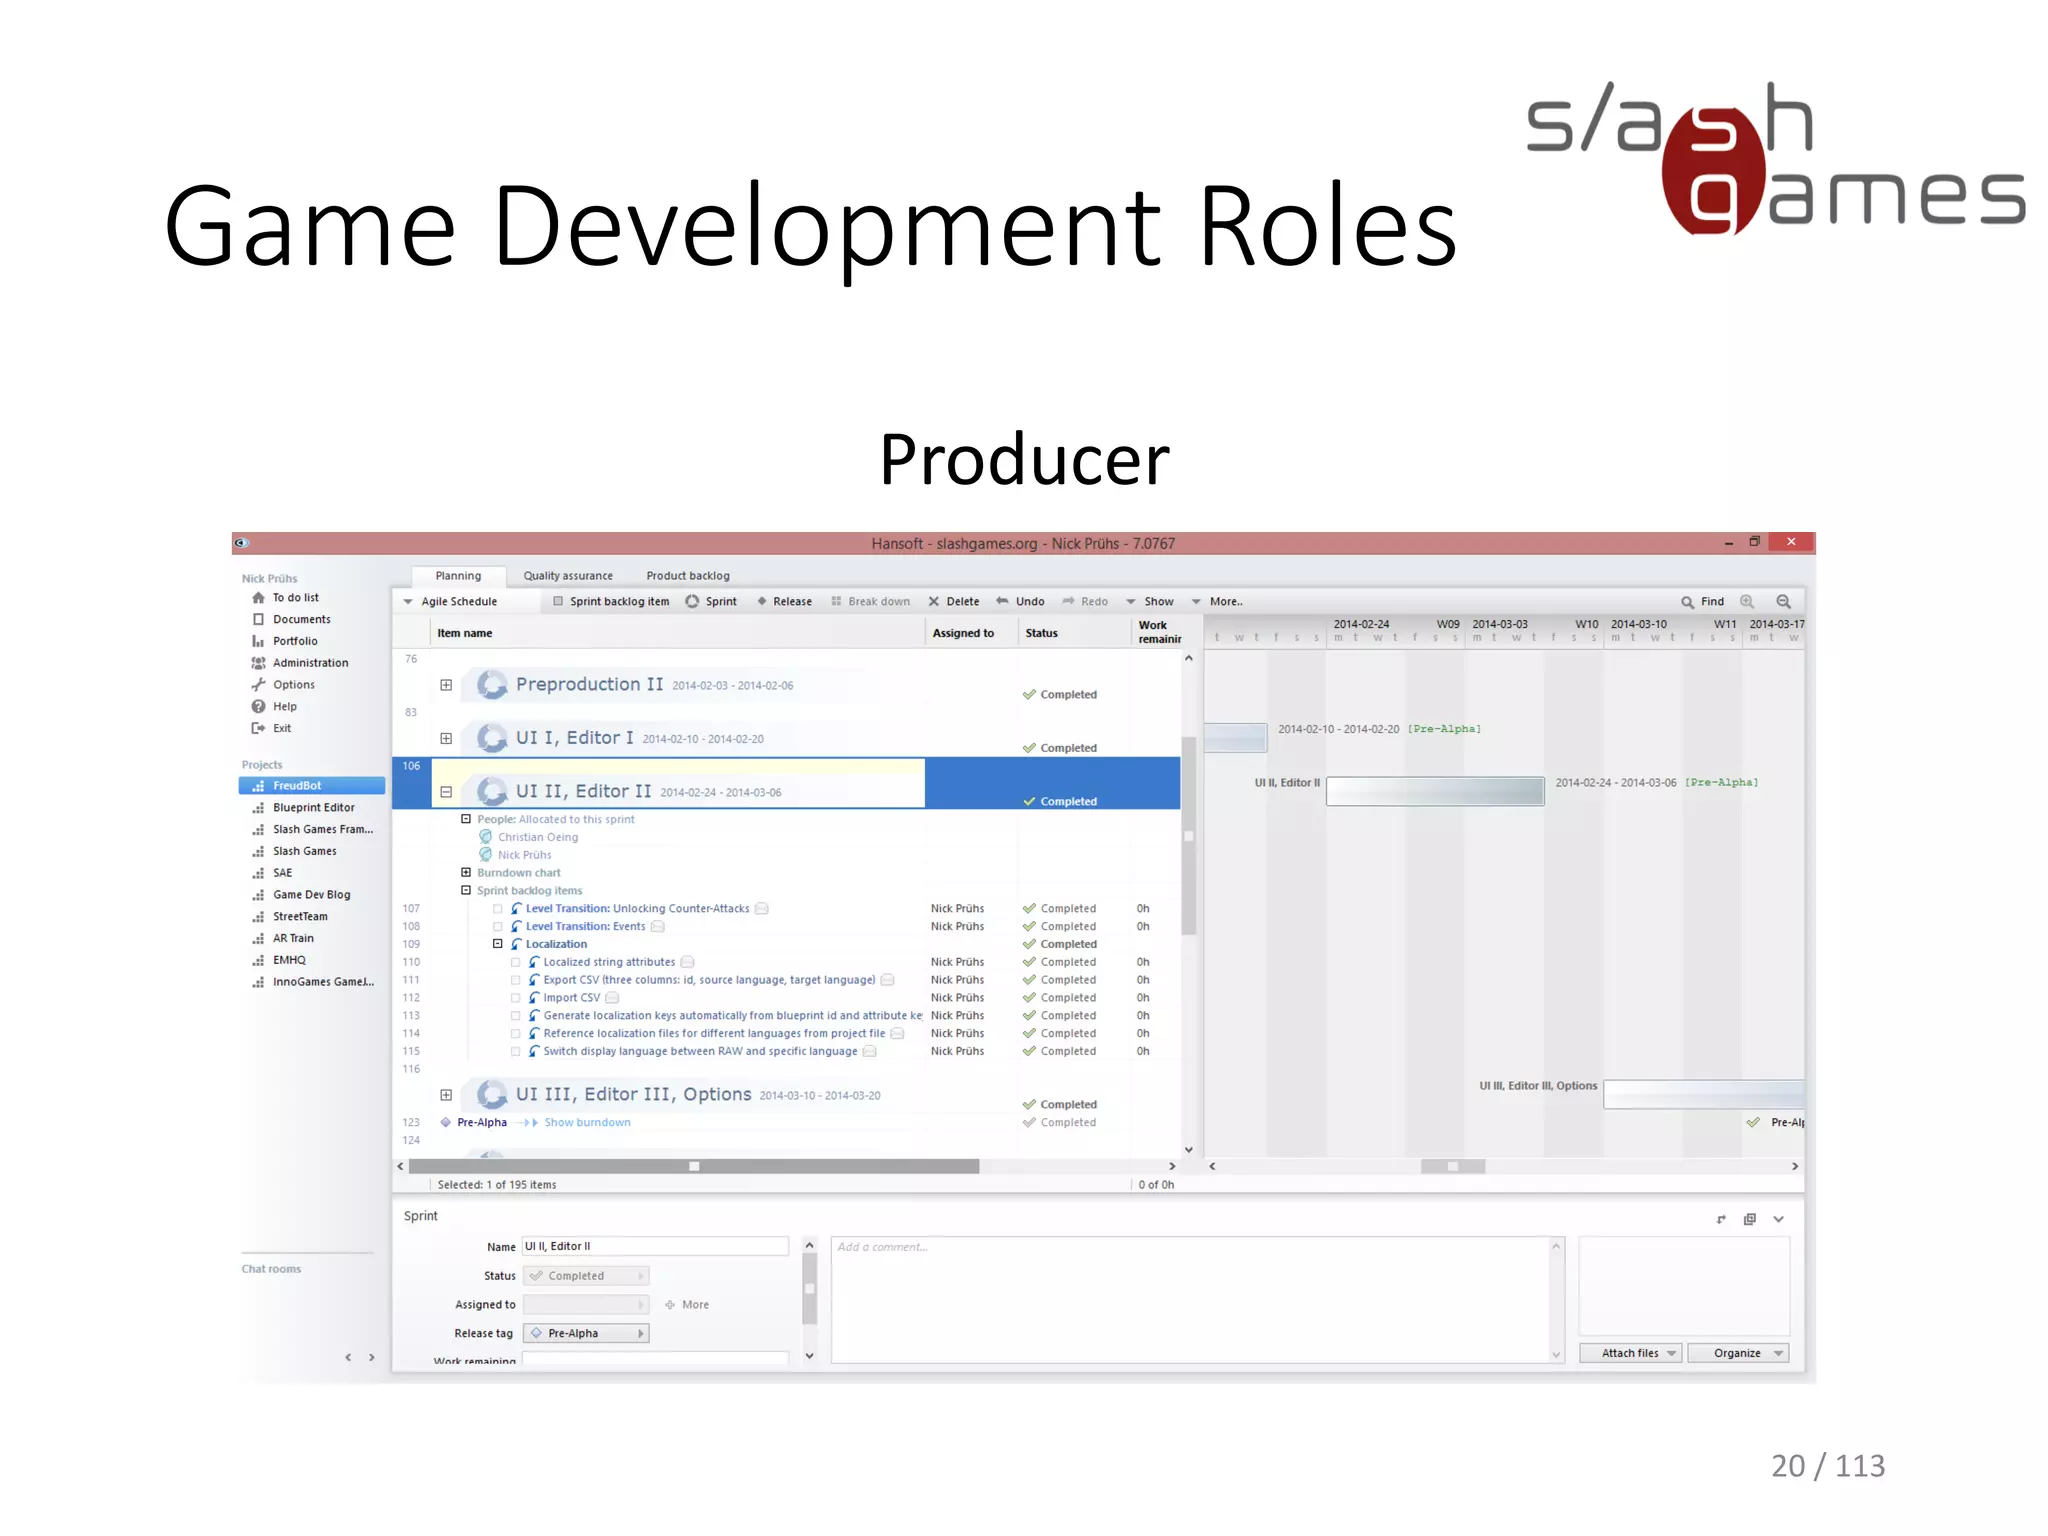Click the Options wrench icon

tap(258, 685)
